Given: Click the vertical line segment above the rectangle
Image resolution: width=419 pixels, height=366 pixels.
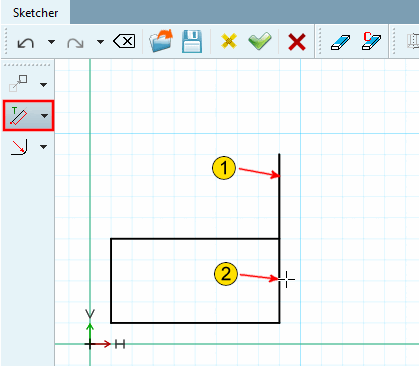Looking at the screenshot, I should (279, 196).
